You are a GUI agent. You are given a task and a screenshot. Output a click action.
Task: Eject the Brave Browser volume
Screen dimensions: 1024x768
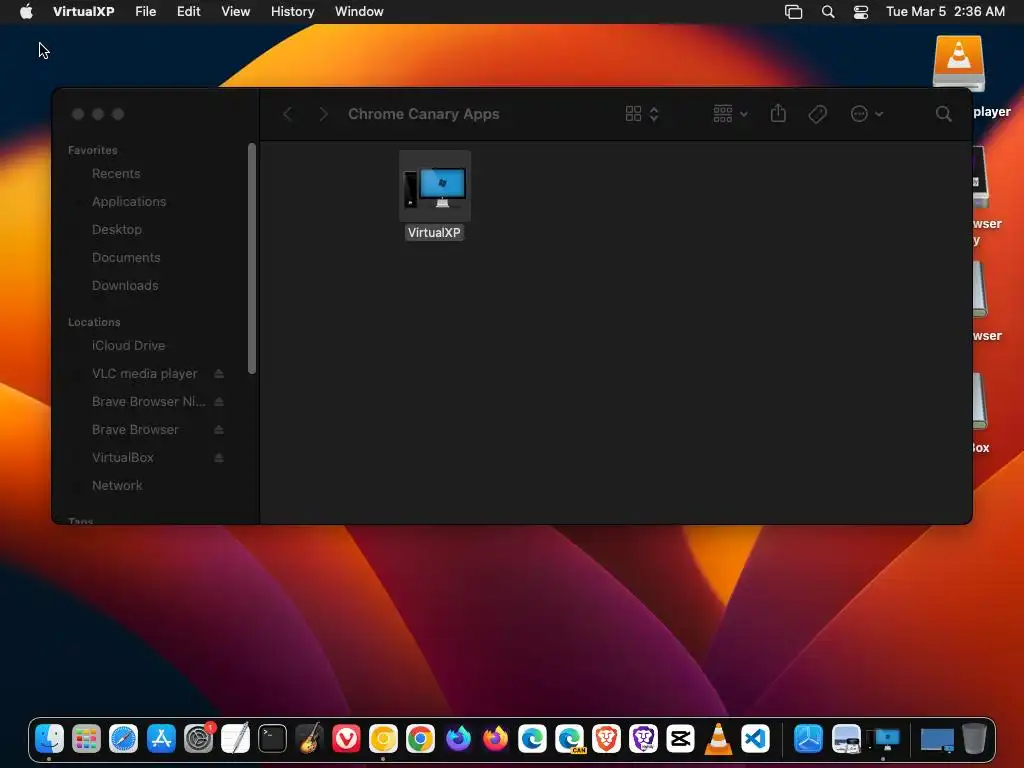(219, 430)
